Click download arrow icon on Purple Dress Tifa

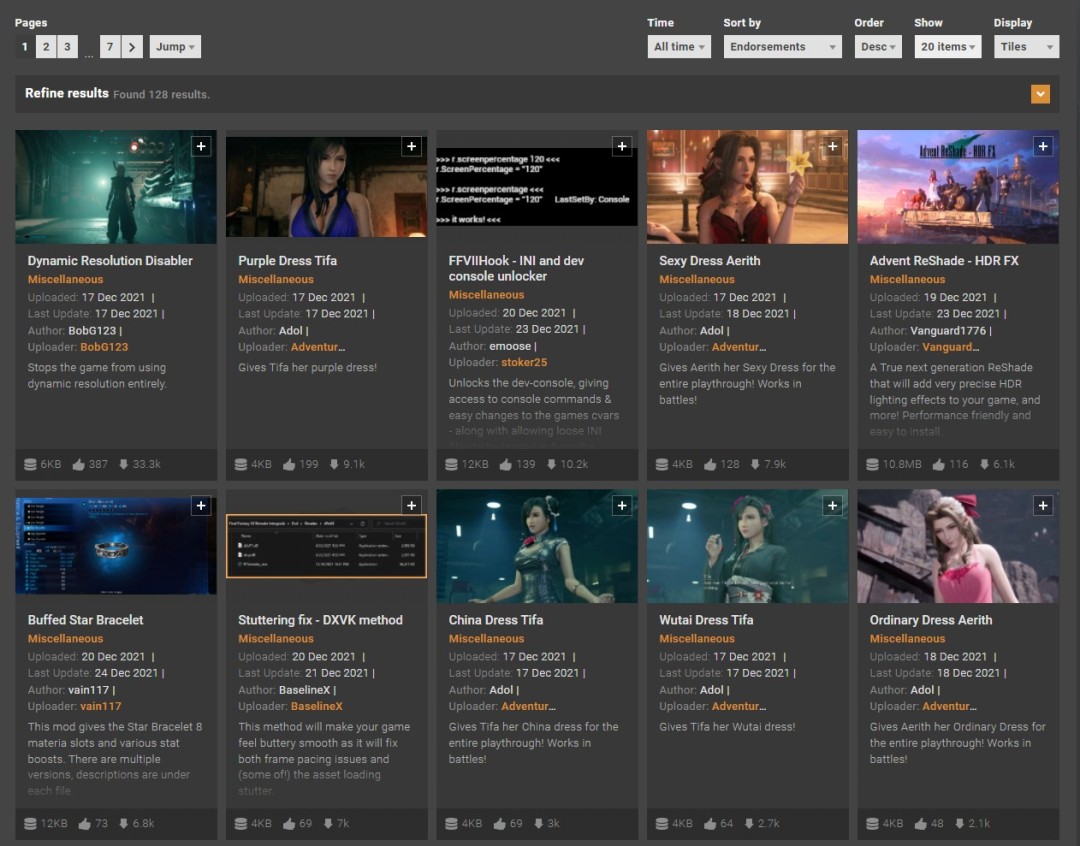coord(334,464)
